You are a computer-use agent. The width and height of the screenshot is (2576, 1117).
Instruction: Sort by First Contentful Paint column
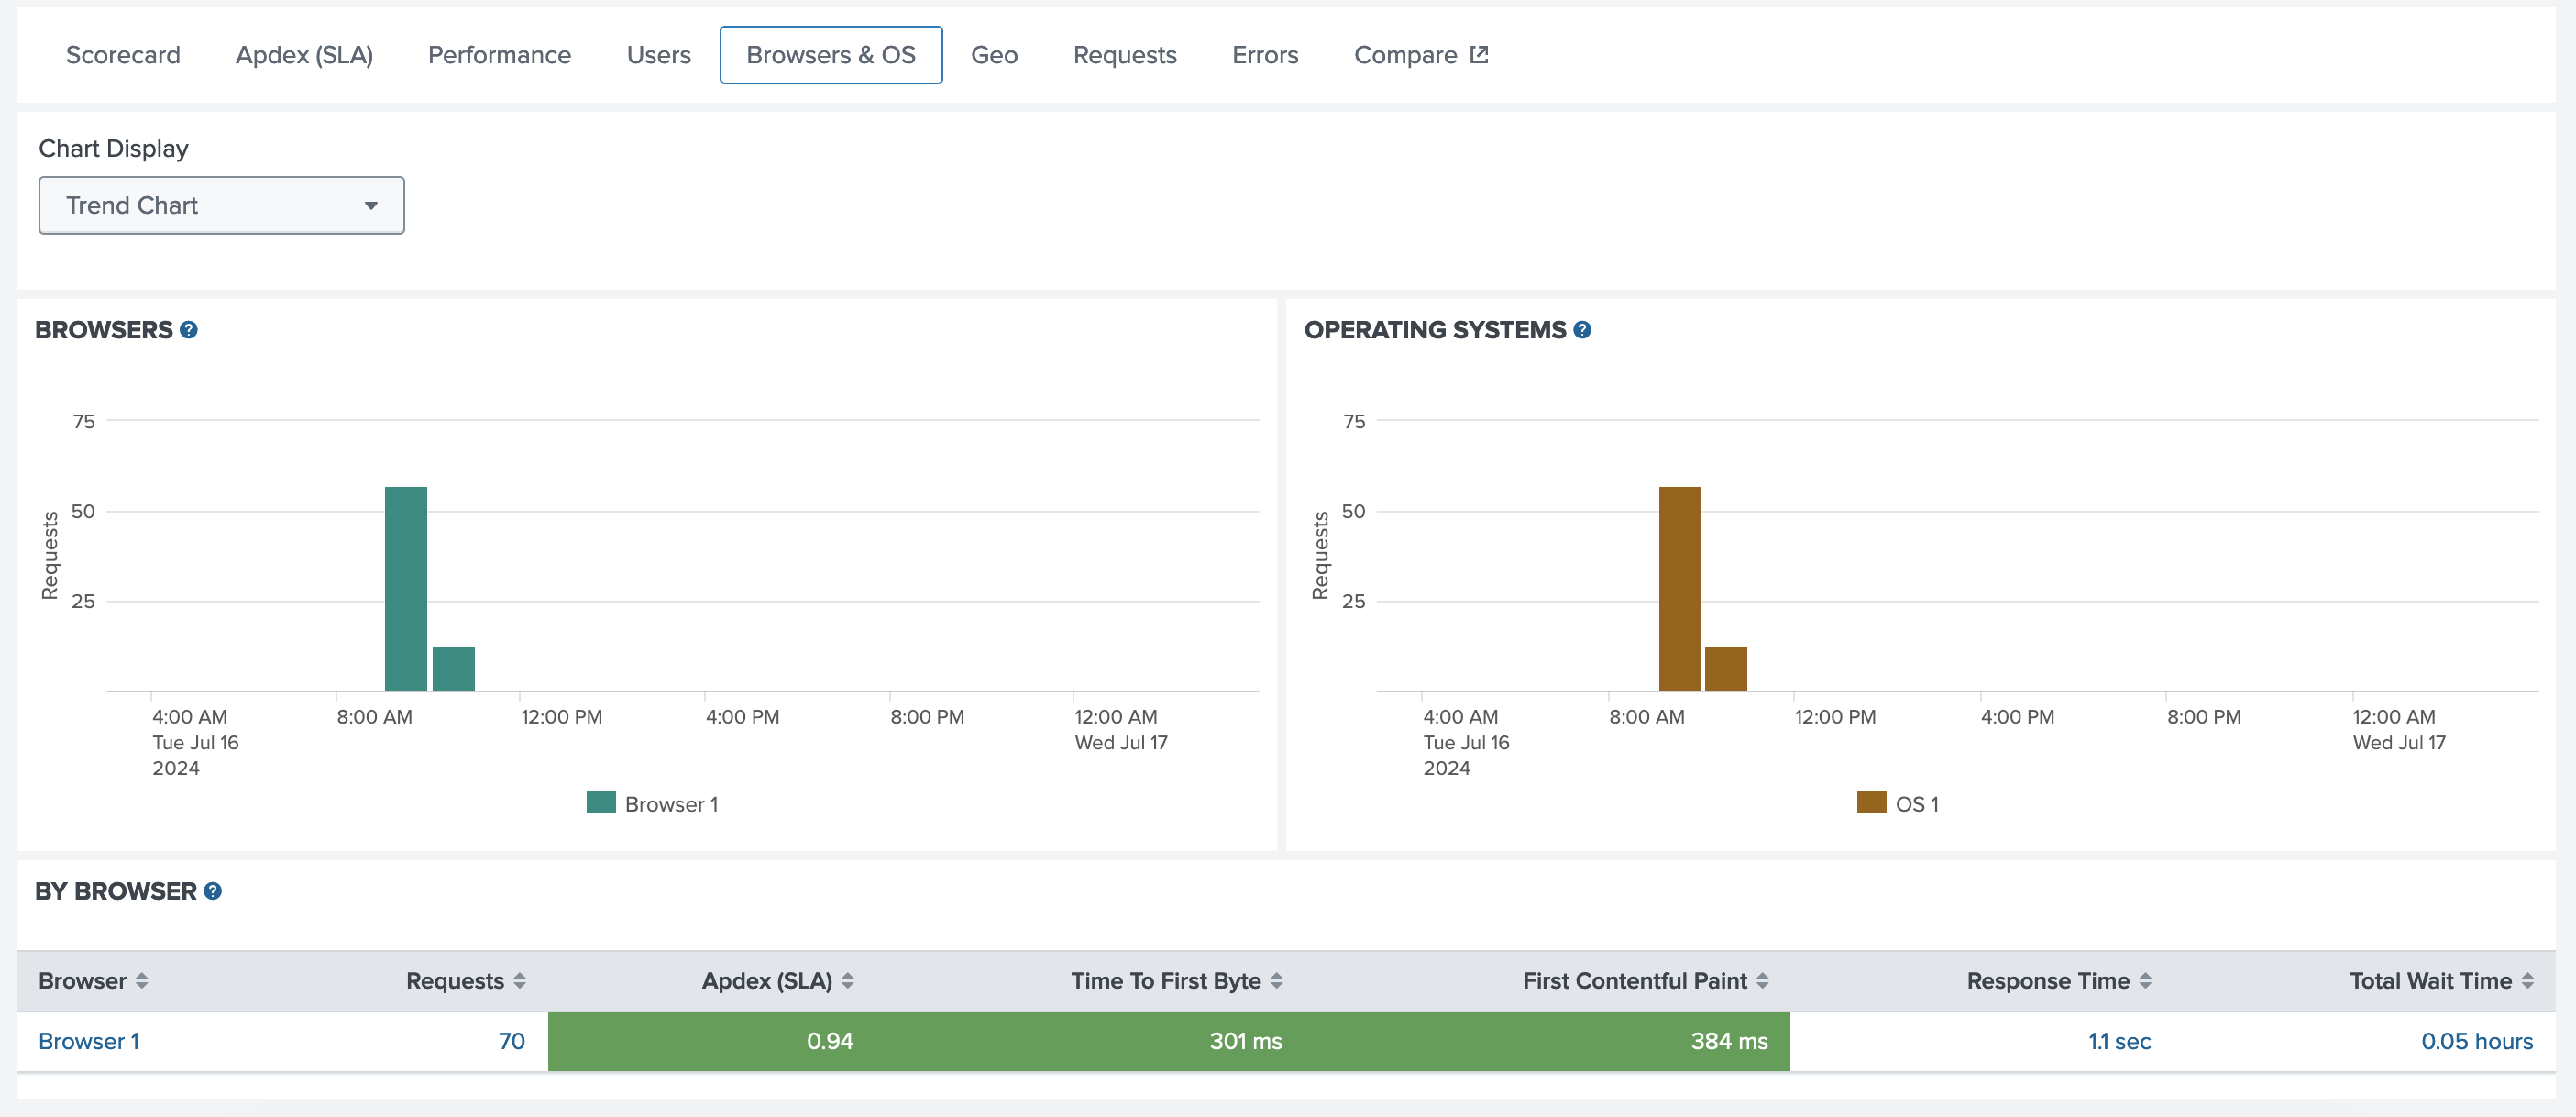pyautogui.click(x=1762, y=981)
